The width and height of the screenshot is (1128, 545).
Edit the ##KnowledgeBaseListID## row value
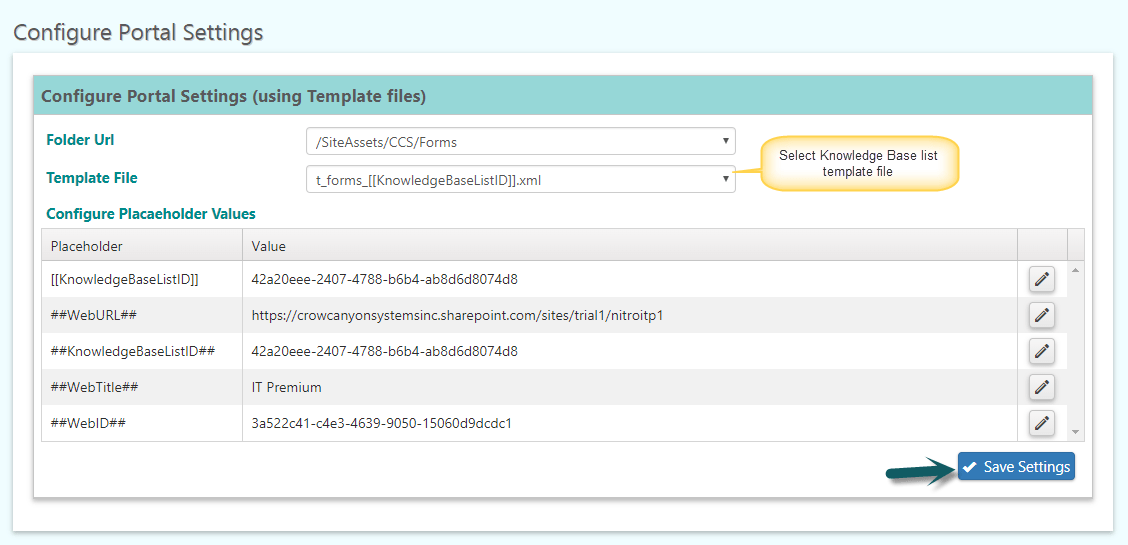click(1042, 351)
